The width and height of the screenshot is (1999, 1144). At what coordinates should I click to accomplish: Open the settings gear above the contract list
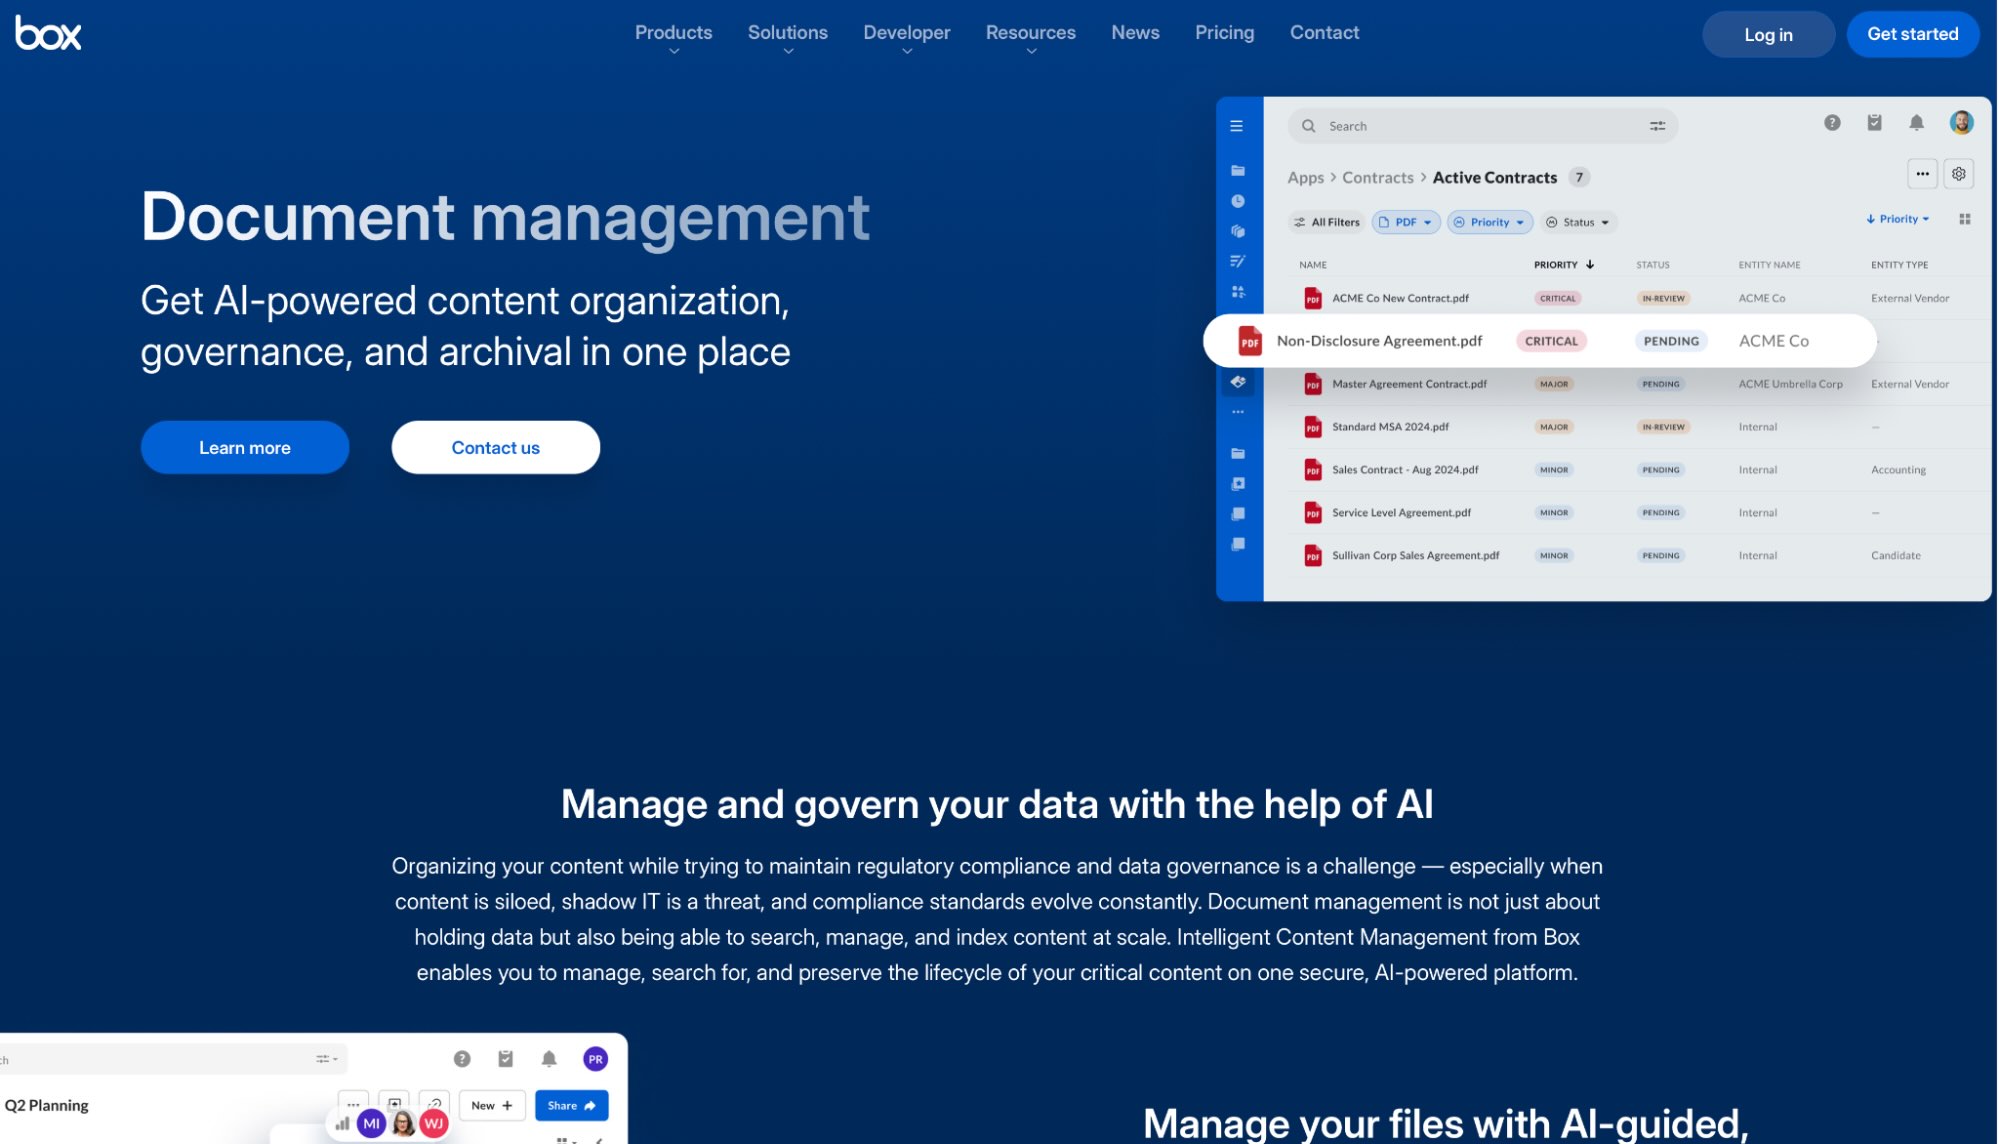(x=1957, y=173)
